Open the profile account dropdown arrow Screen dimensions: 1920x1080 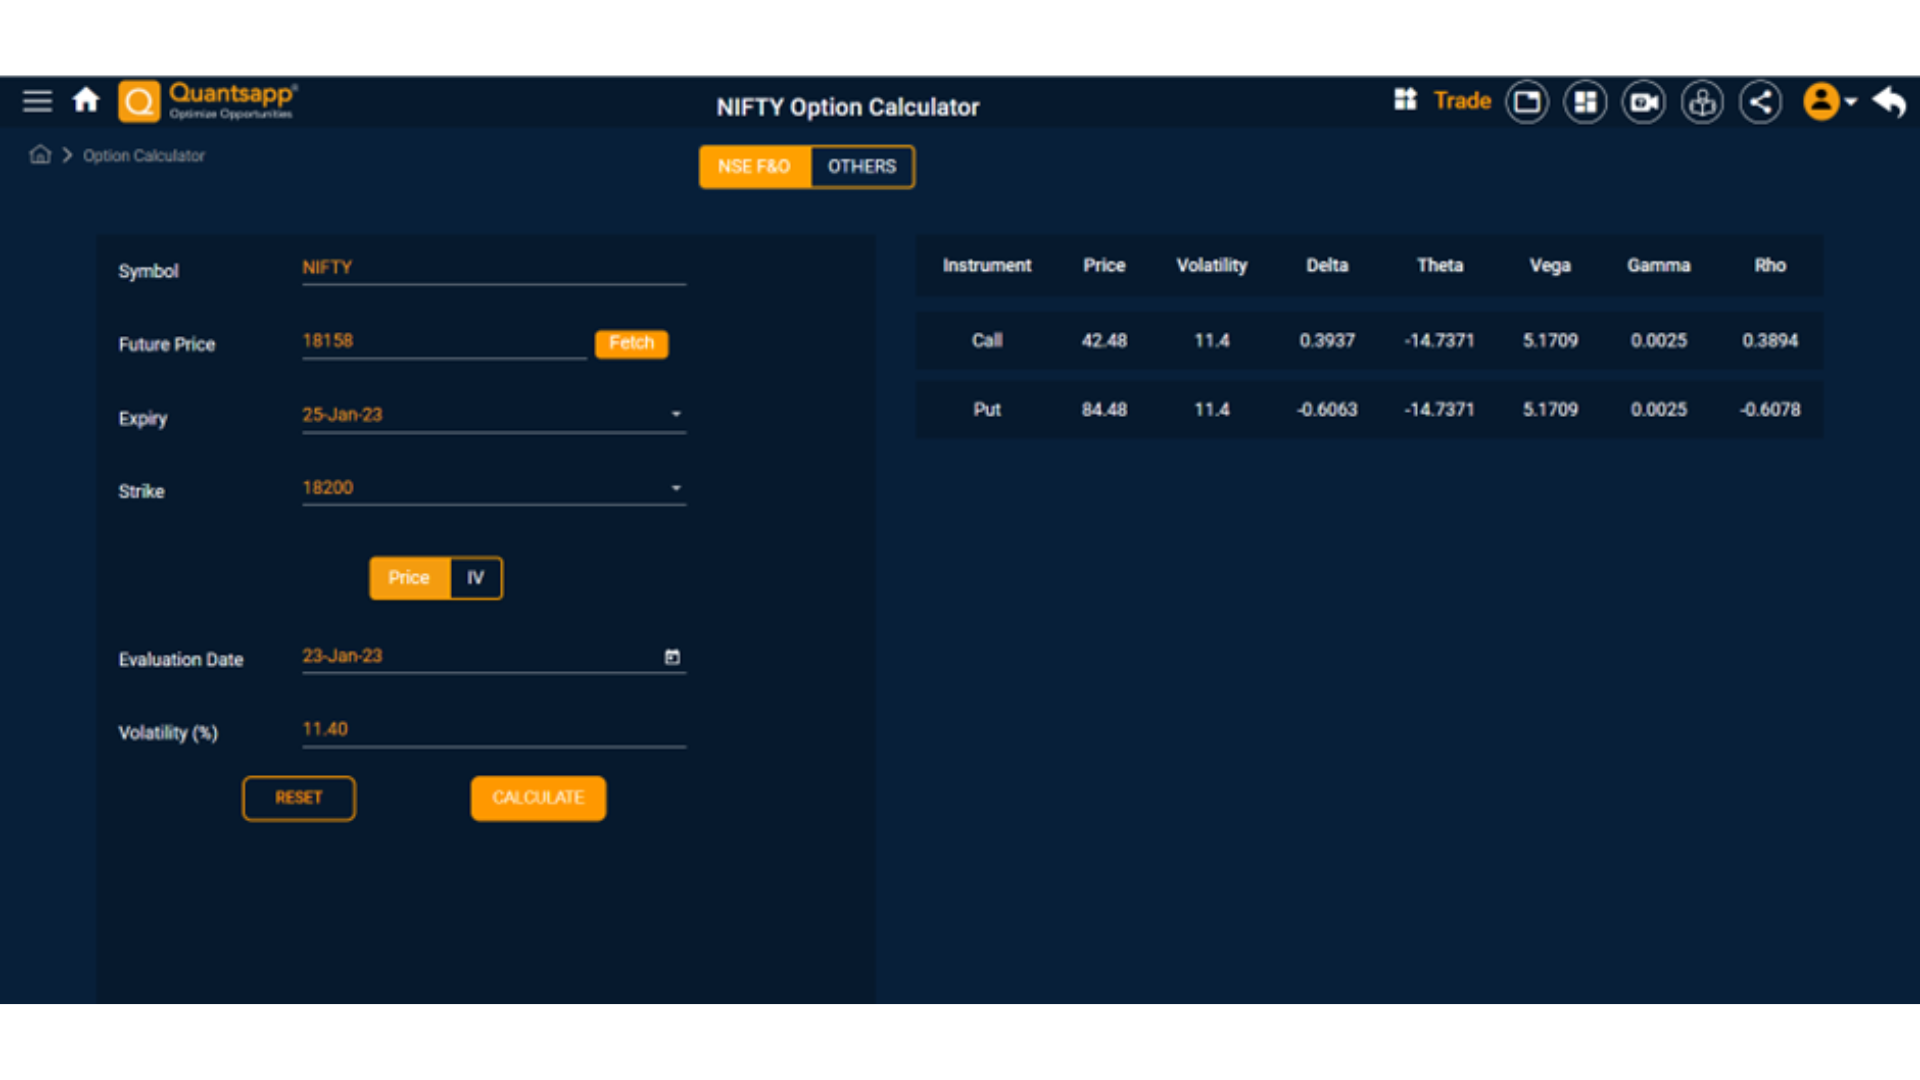pos(1852,101)
